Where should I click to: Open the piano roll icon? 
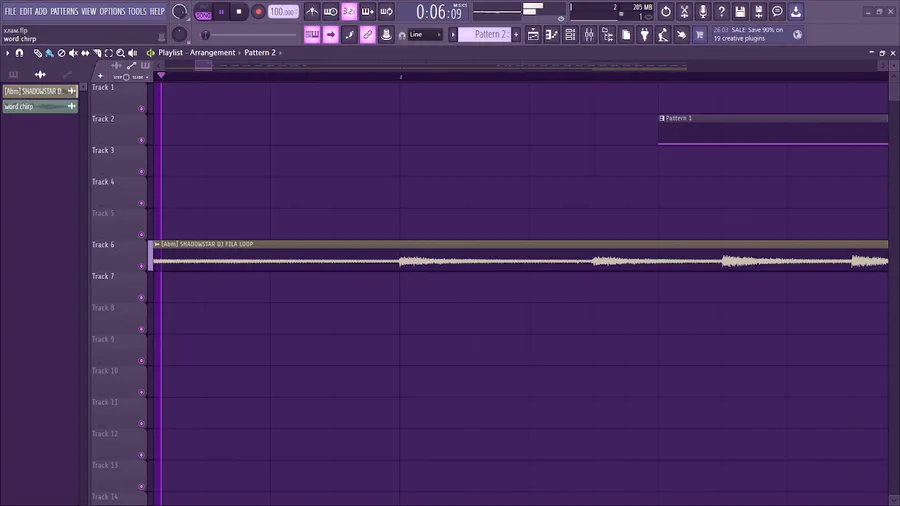[x=552, y=34]
